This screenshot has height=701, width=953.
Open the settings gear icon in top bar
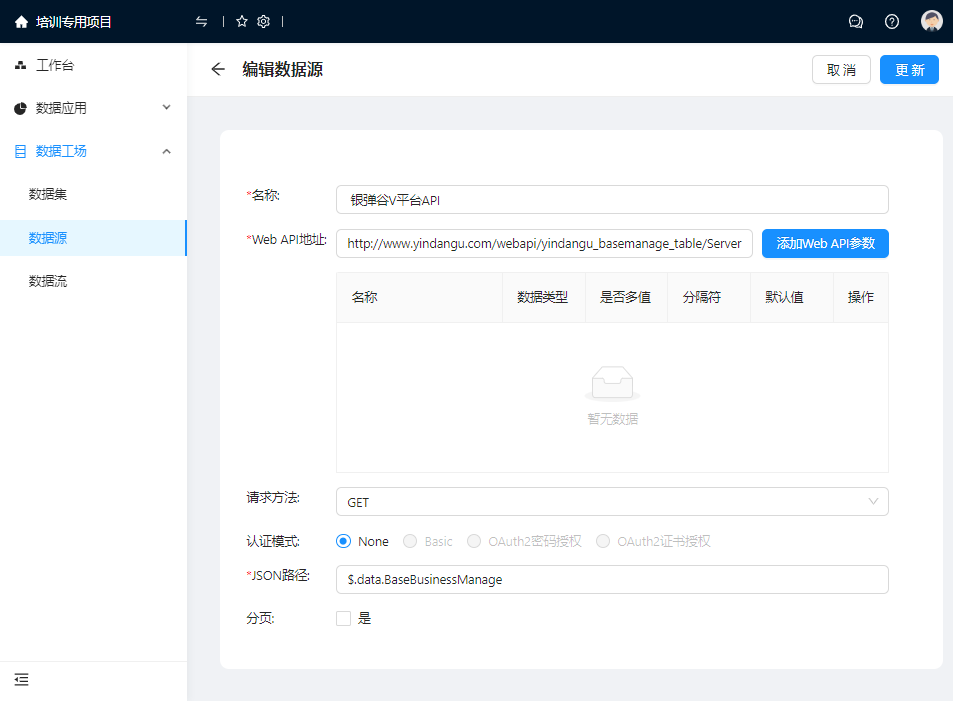pos(264,21)
